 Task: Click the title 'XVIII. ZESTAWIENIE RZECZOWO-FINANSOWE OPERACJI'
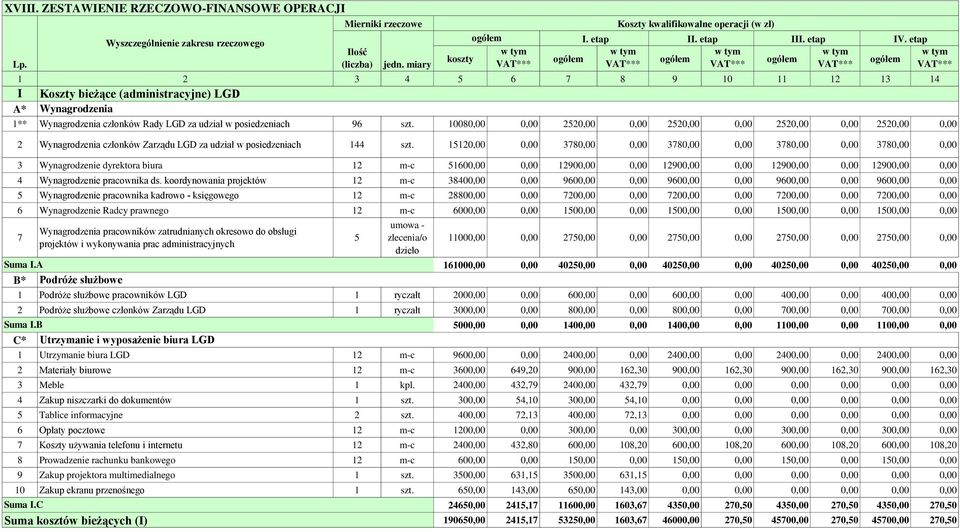(174, 8)
